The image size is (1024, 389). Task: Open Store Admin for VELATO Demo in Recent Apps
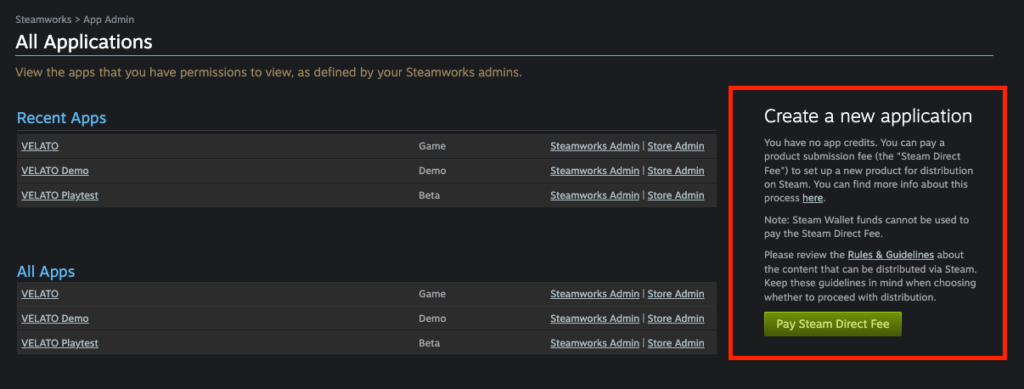tap(676, 171)
